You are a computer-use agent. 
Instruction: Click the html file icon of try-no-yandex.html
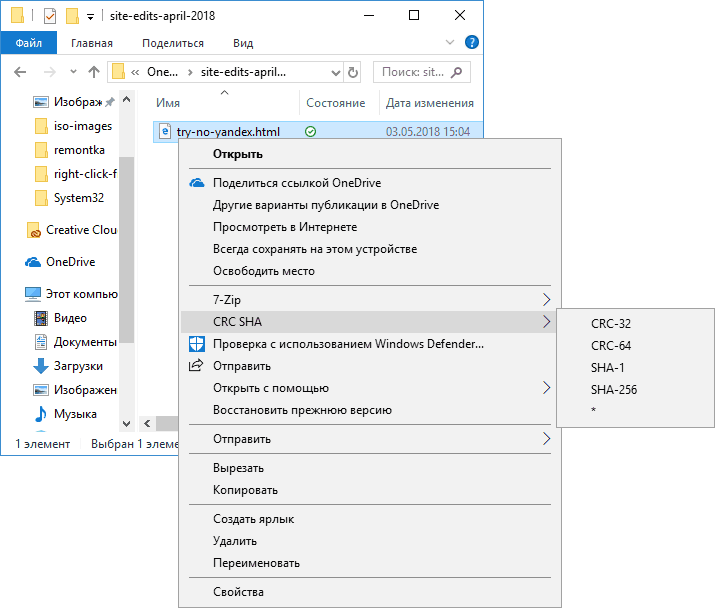pos(165,131)
